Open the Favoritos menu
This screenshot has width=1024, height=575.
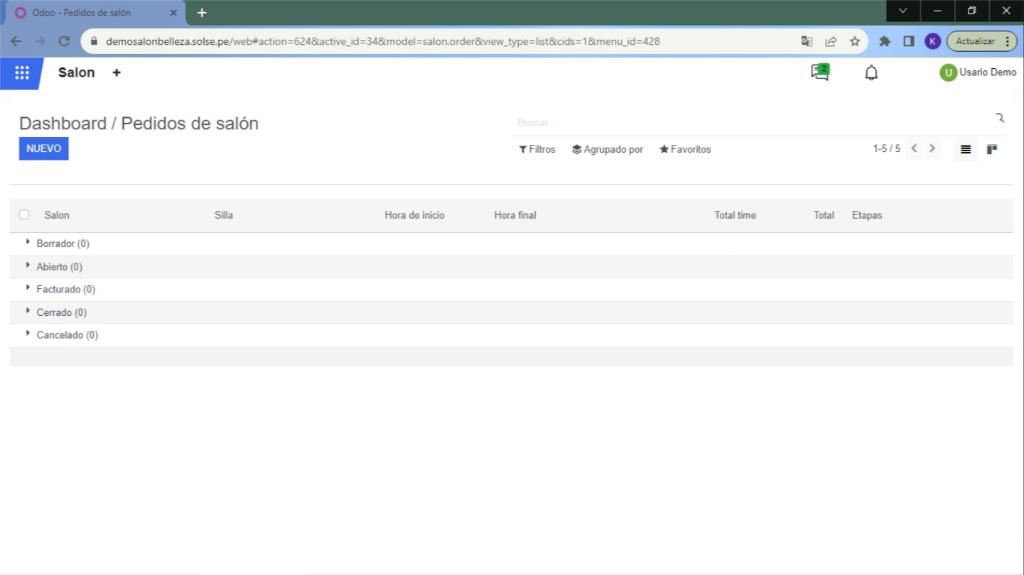[685, 150]
